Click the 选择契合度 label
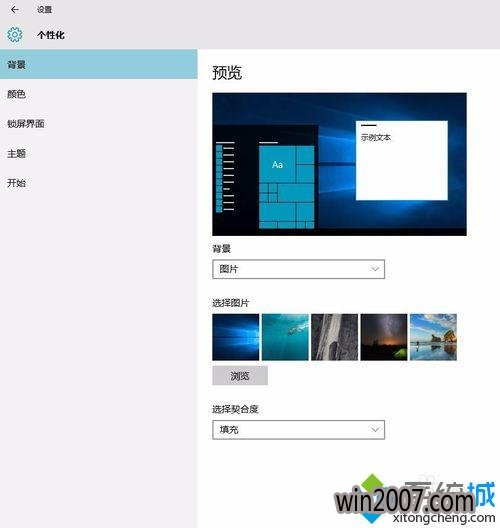Screen dimensions: 500x528 coord(235,409)
